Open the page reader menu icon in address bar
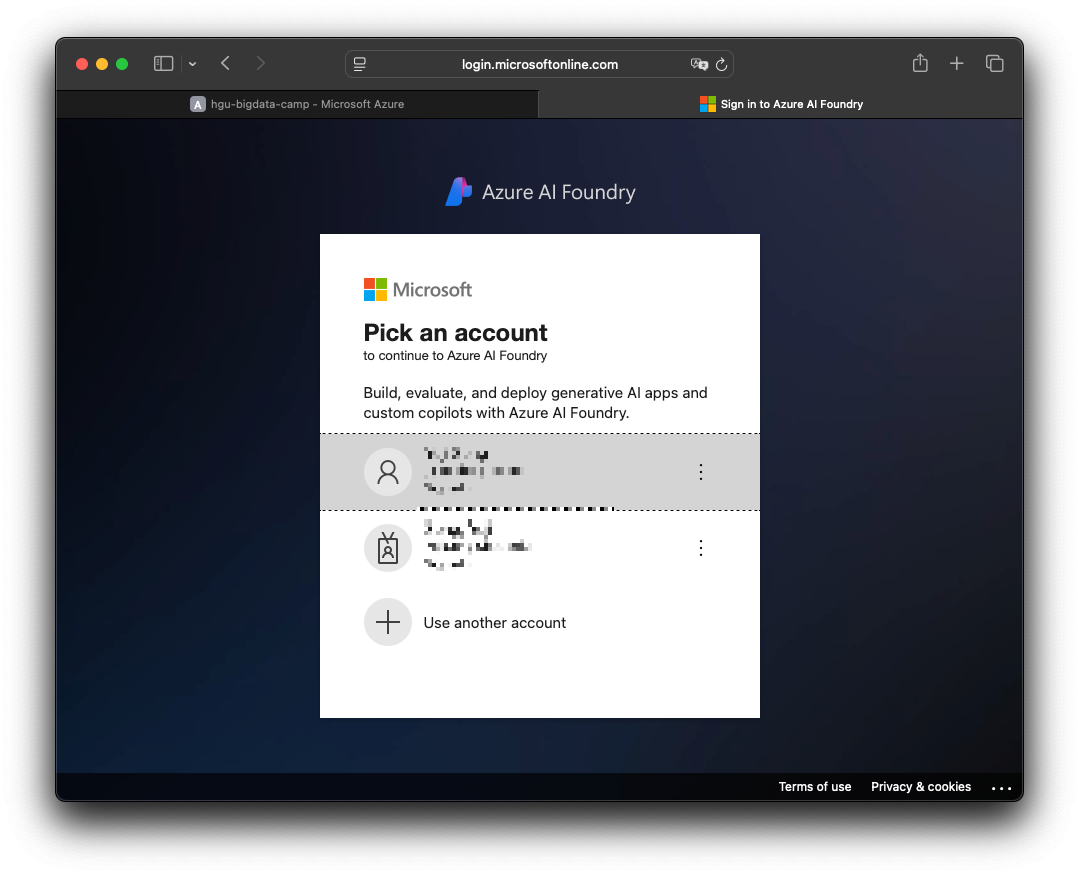Screen dimensions: 1079x875 359,64
